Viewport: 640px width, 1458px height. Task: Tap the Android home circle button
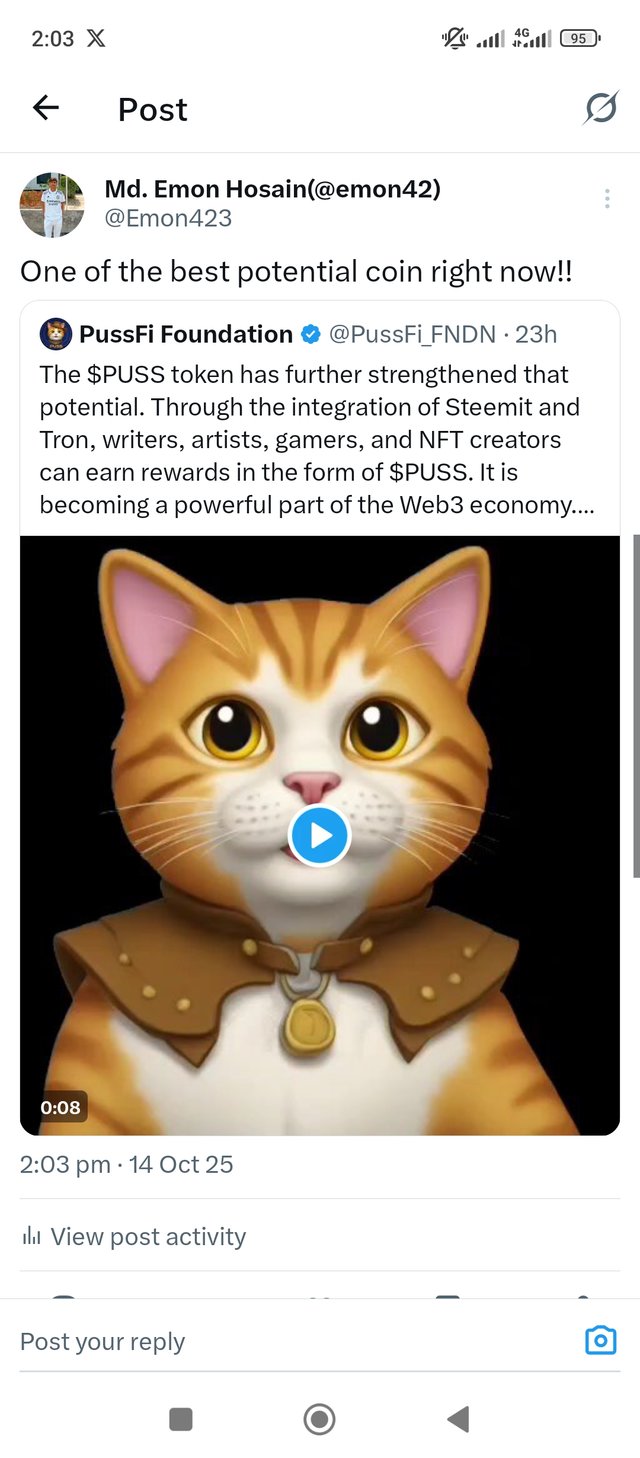click(319, 1418)
